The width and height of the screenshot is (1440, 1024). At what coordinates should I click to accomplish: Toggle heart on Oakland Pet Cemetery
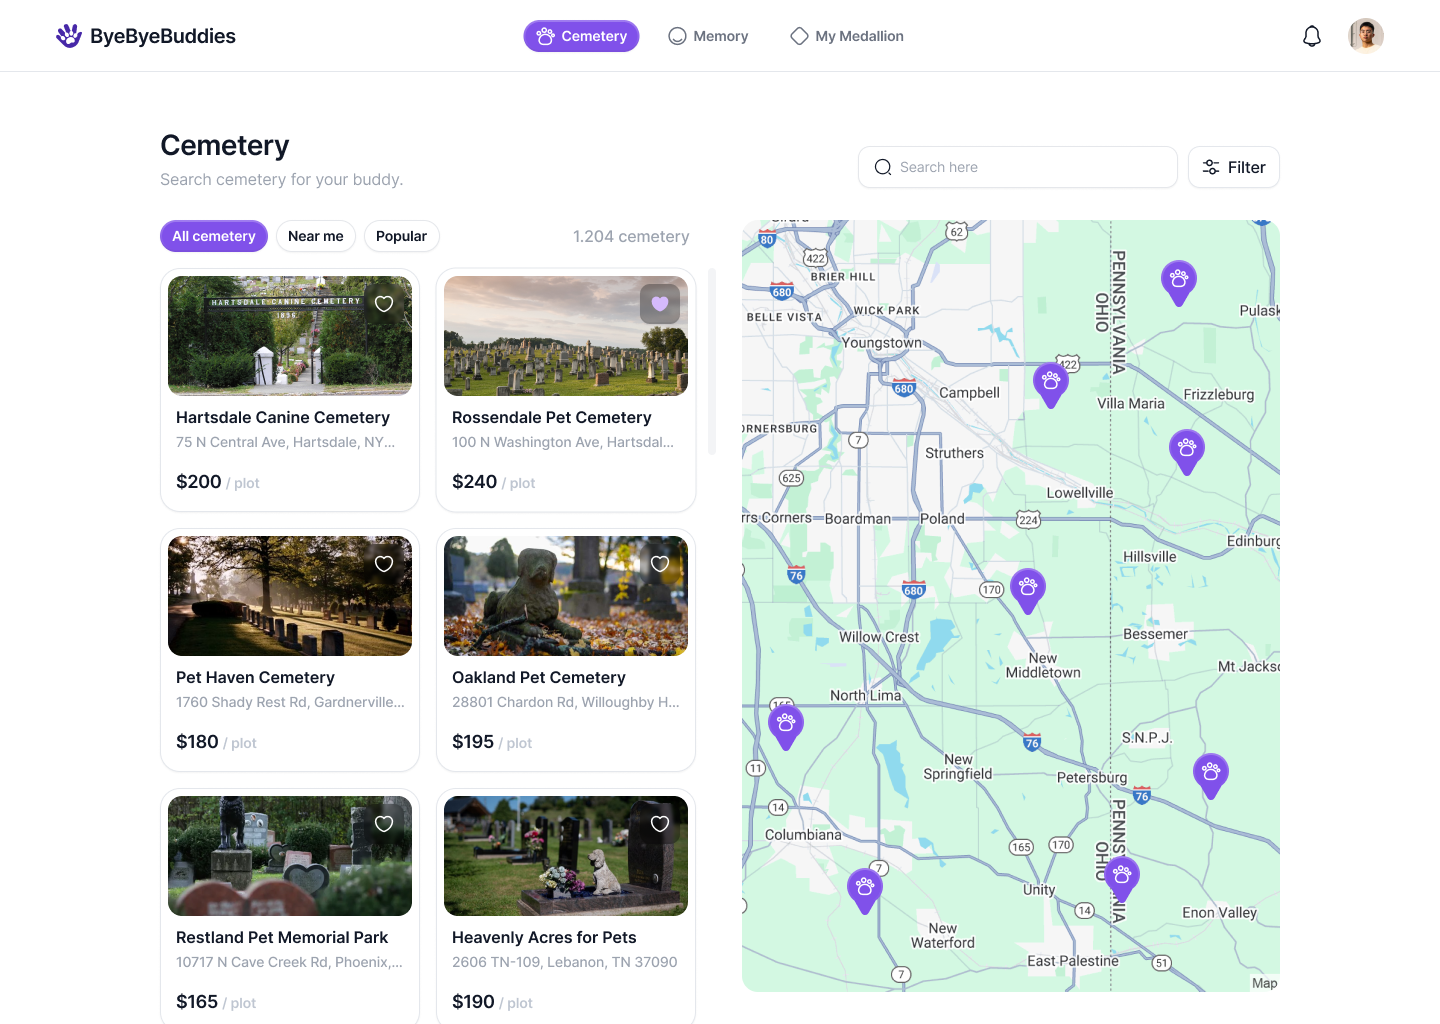click(x=660, y=564)
